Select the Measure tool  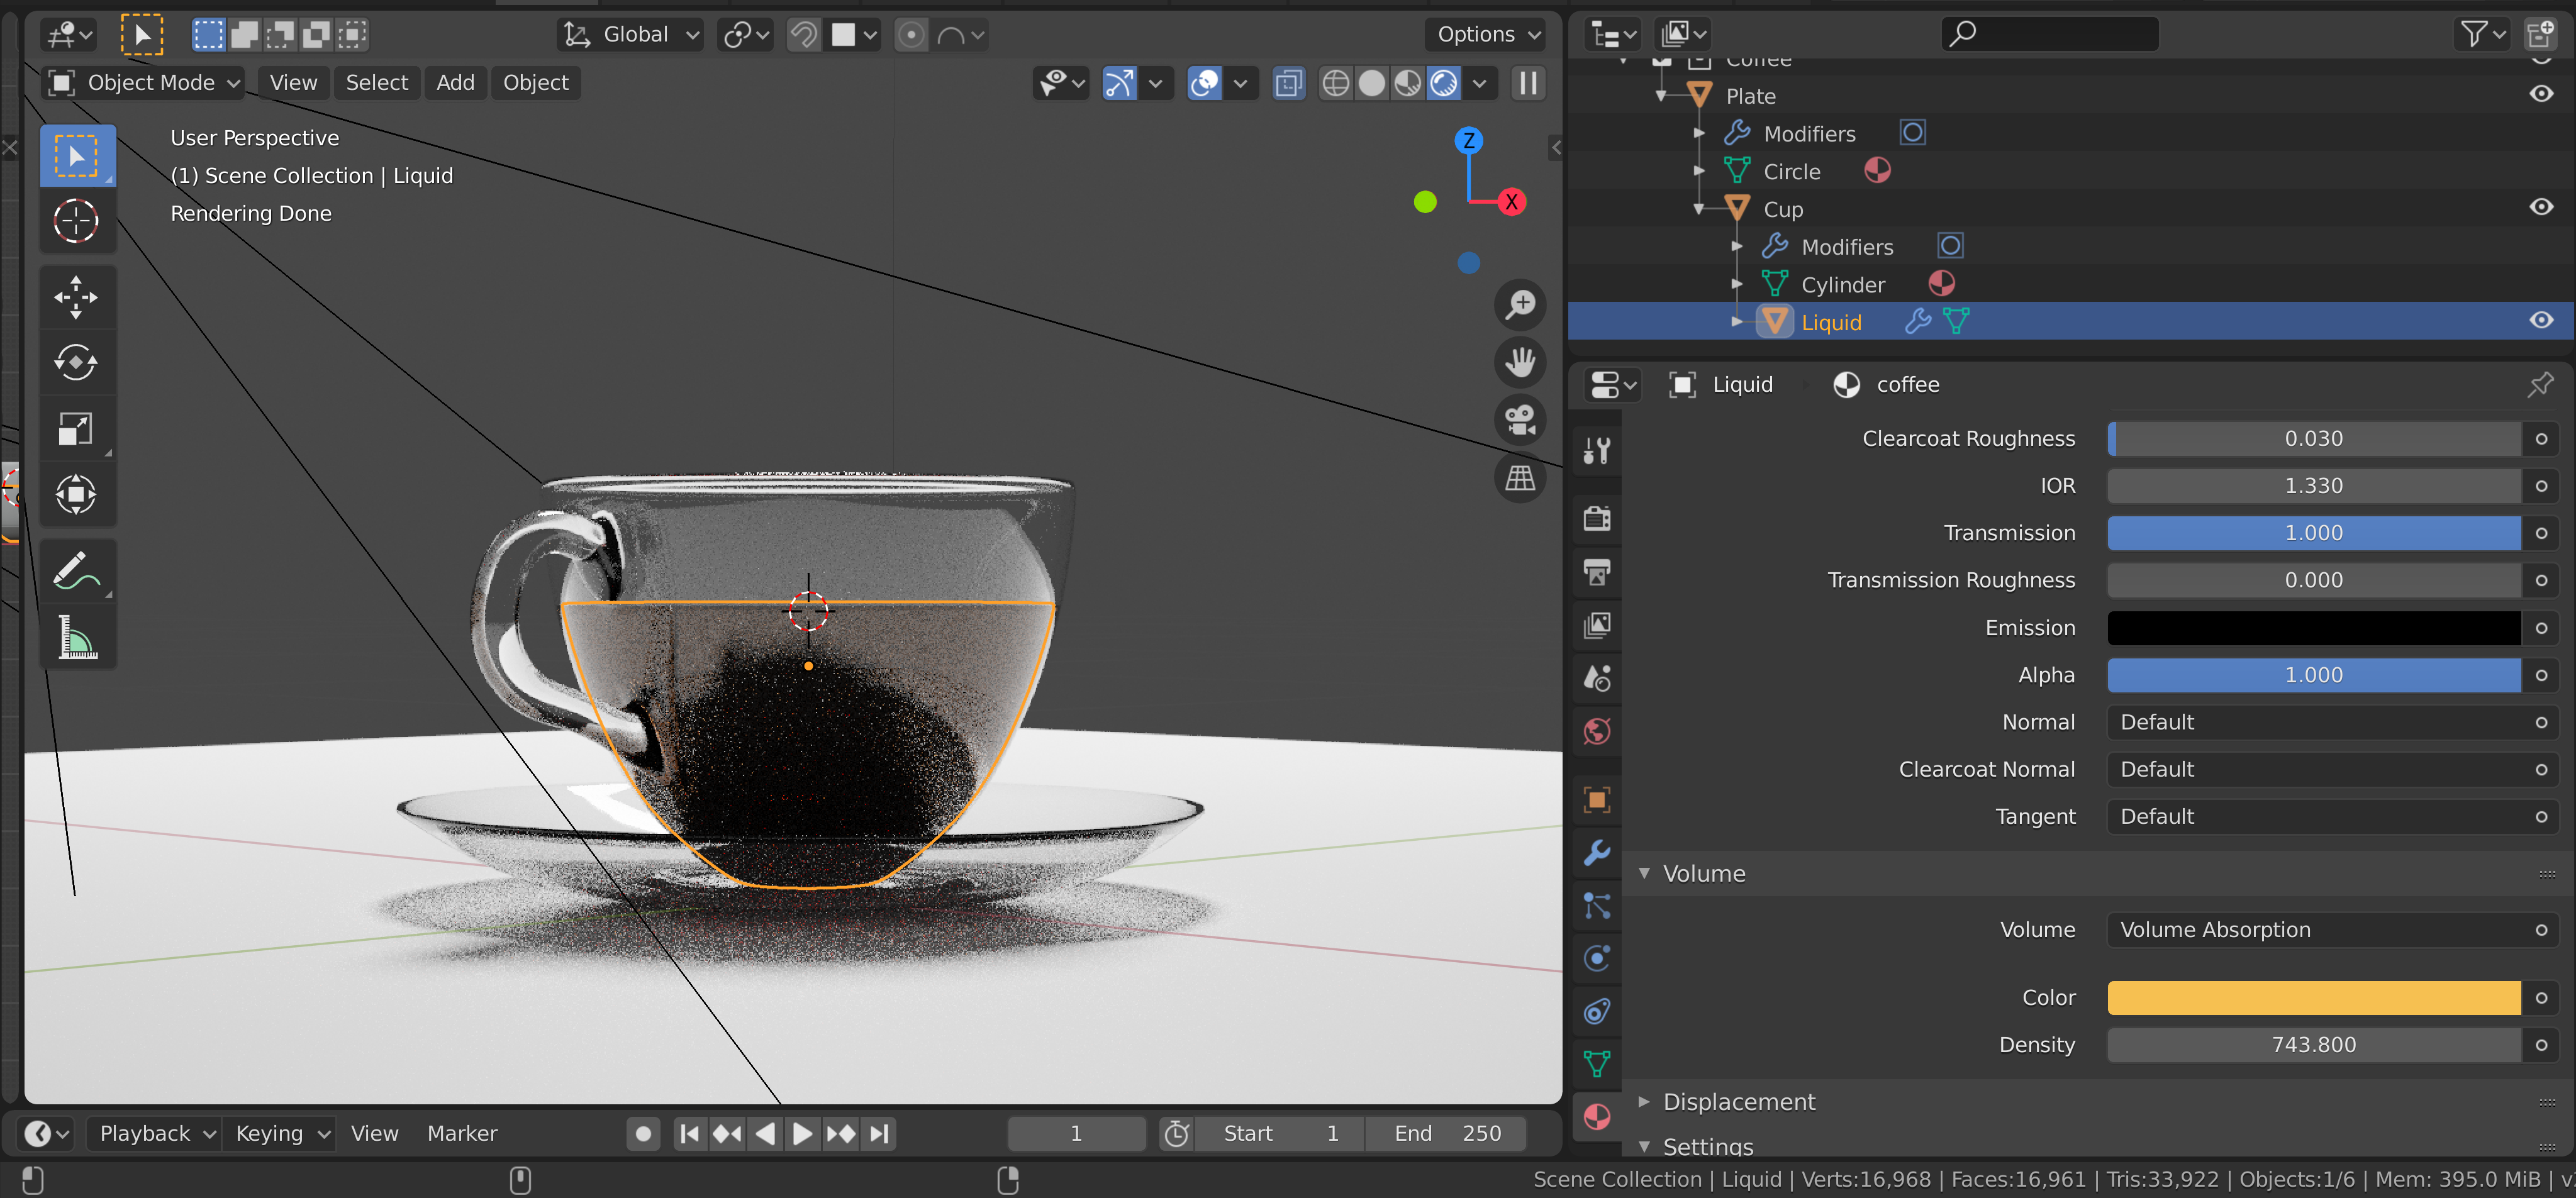pyautogui.click(x=76, y=637)
